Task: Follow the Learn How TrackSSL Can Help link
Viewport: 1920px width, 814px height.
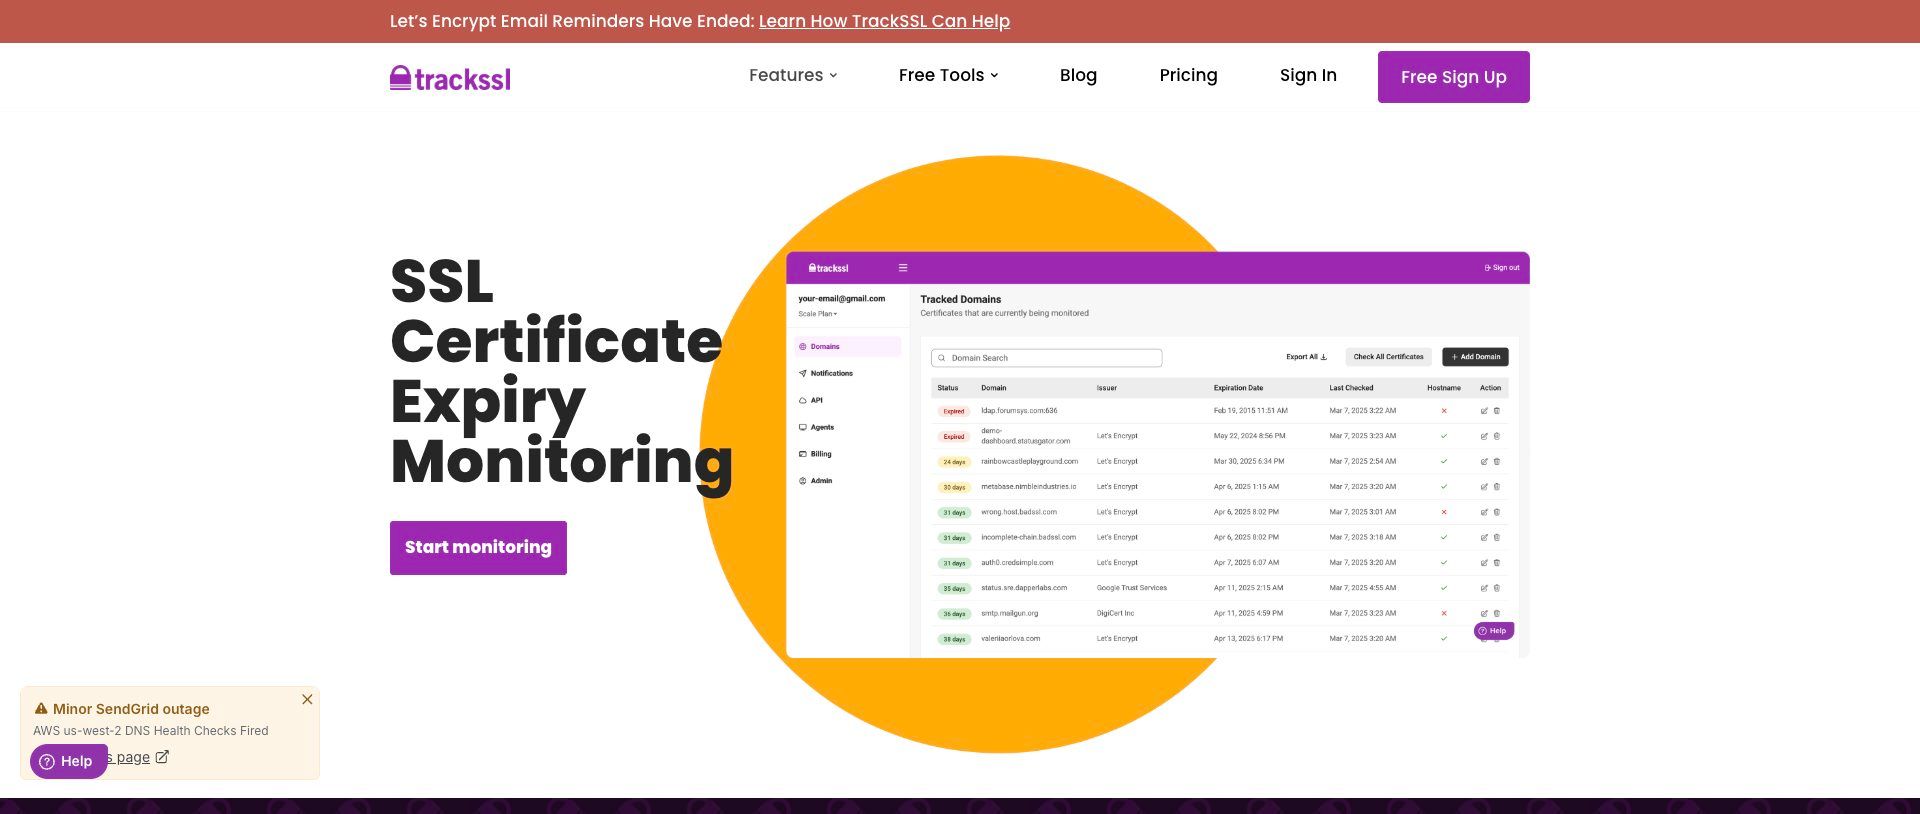Action: pos(884,21)
